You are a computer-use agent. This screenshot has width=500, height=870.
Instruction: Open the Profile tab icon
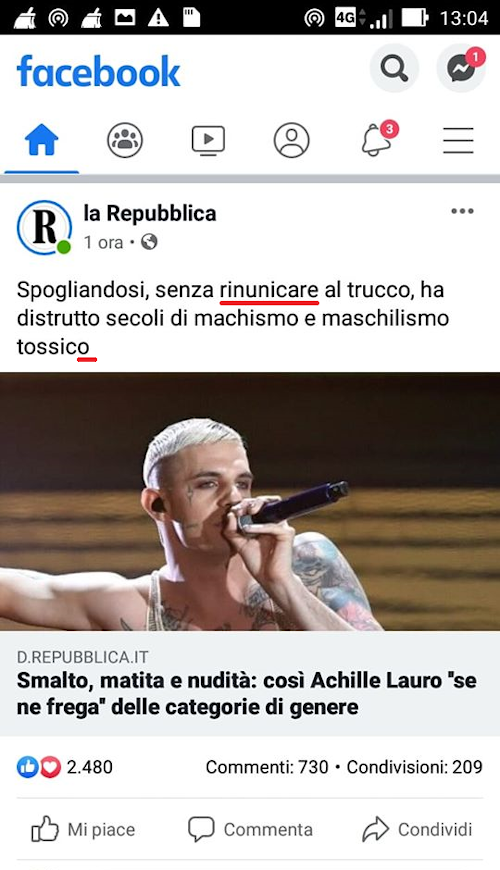291,140
